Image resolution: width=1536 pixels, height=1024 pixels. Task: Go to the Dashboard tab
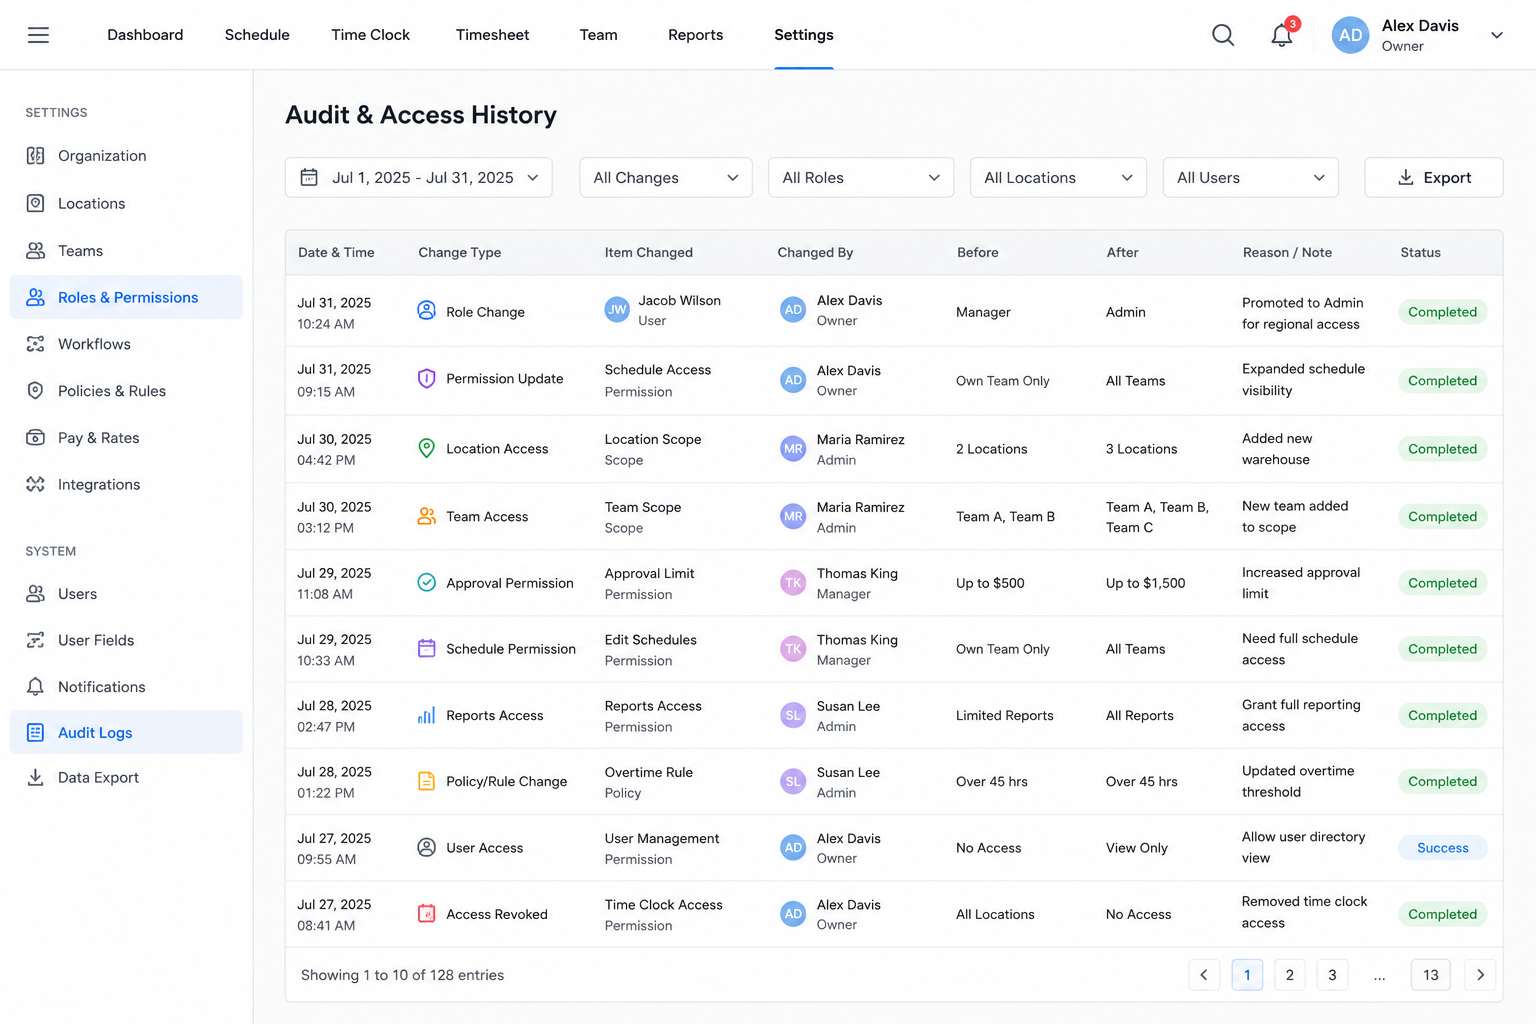[145, 35]
